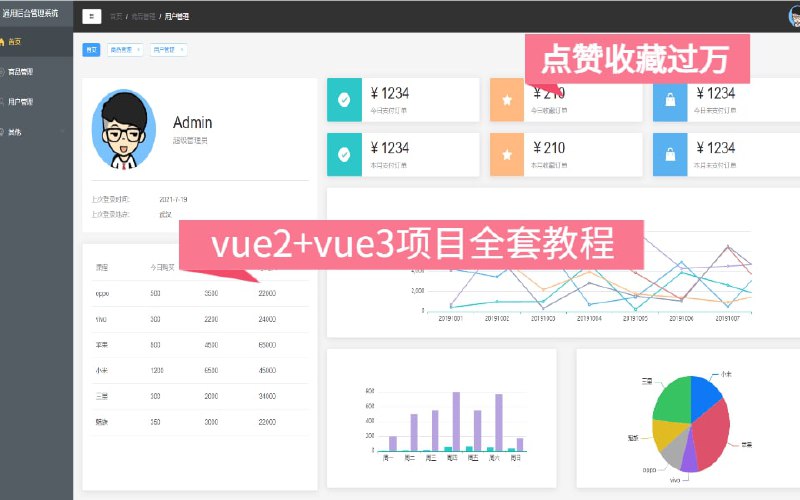The height and width of the screenshot is (500, 800).
Task: Open the user avatar in top-right corner
Action: point(793,16)
